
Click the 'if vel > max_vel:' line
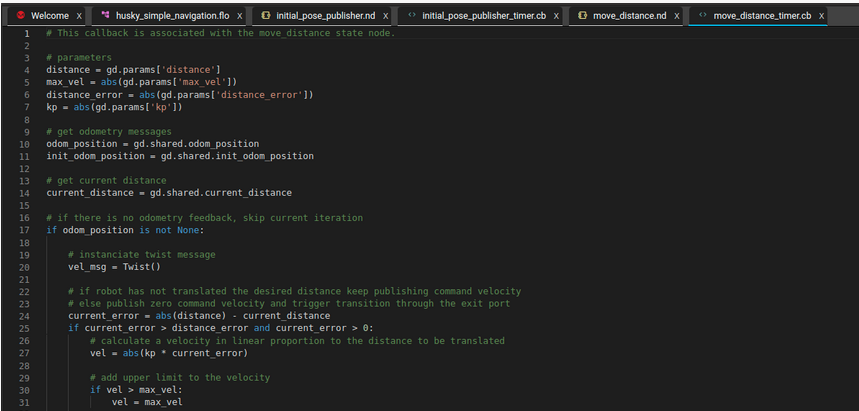(x=136, y=390)
